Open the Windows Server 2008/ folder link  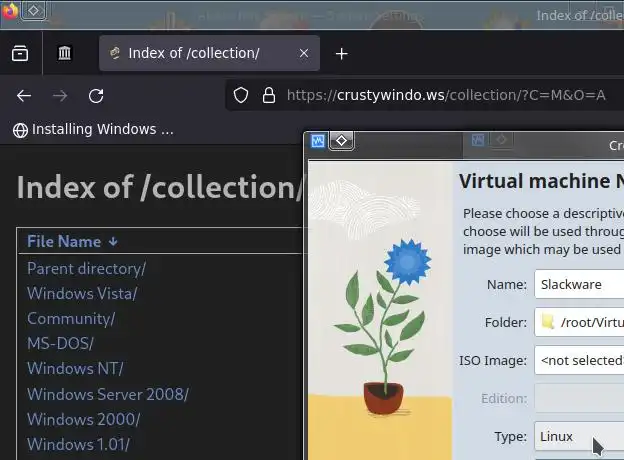(108, 394)
